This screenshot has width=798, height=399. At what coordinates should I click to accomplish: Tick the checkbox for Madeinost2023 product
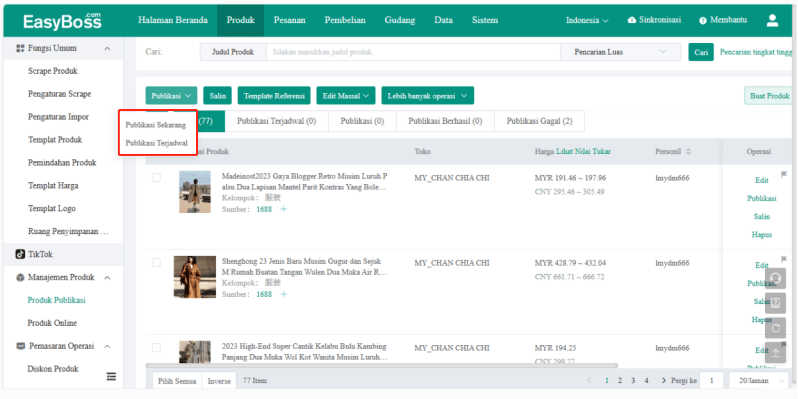[157, 178]
